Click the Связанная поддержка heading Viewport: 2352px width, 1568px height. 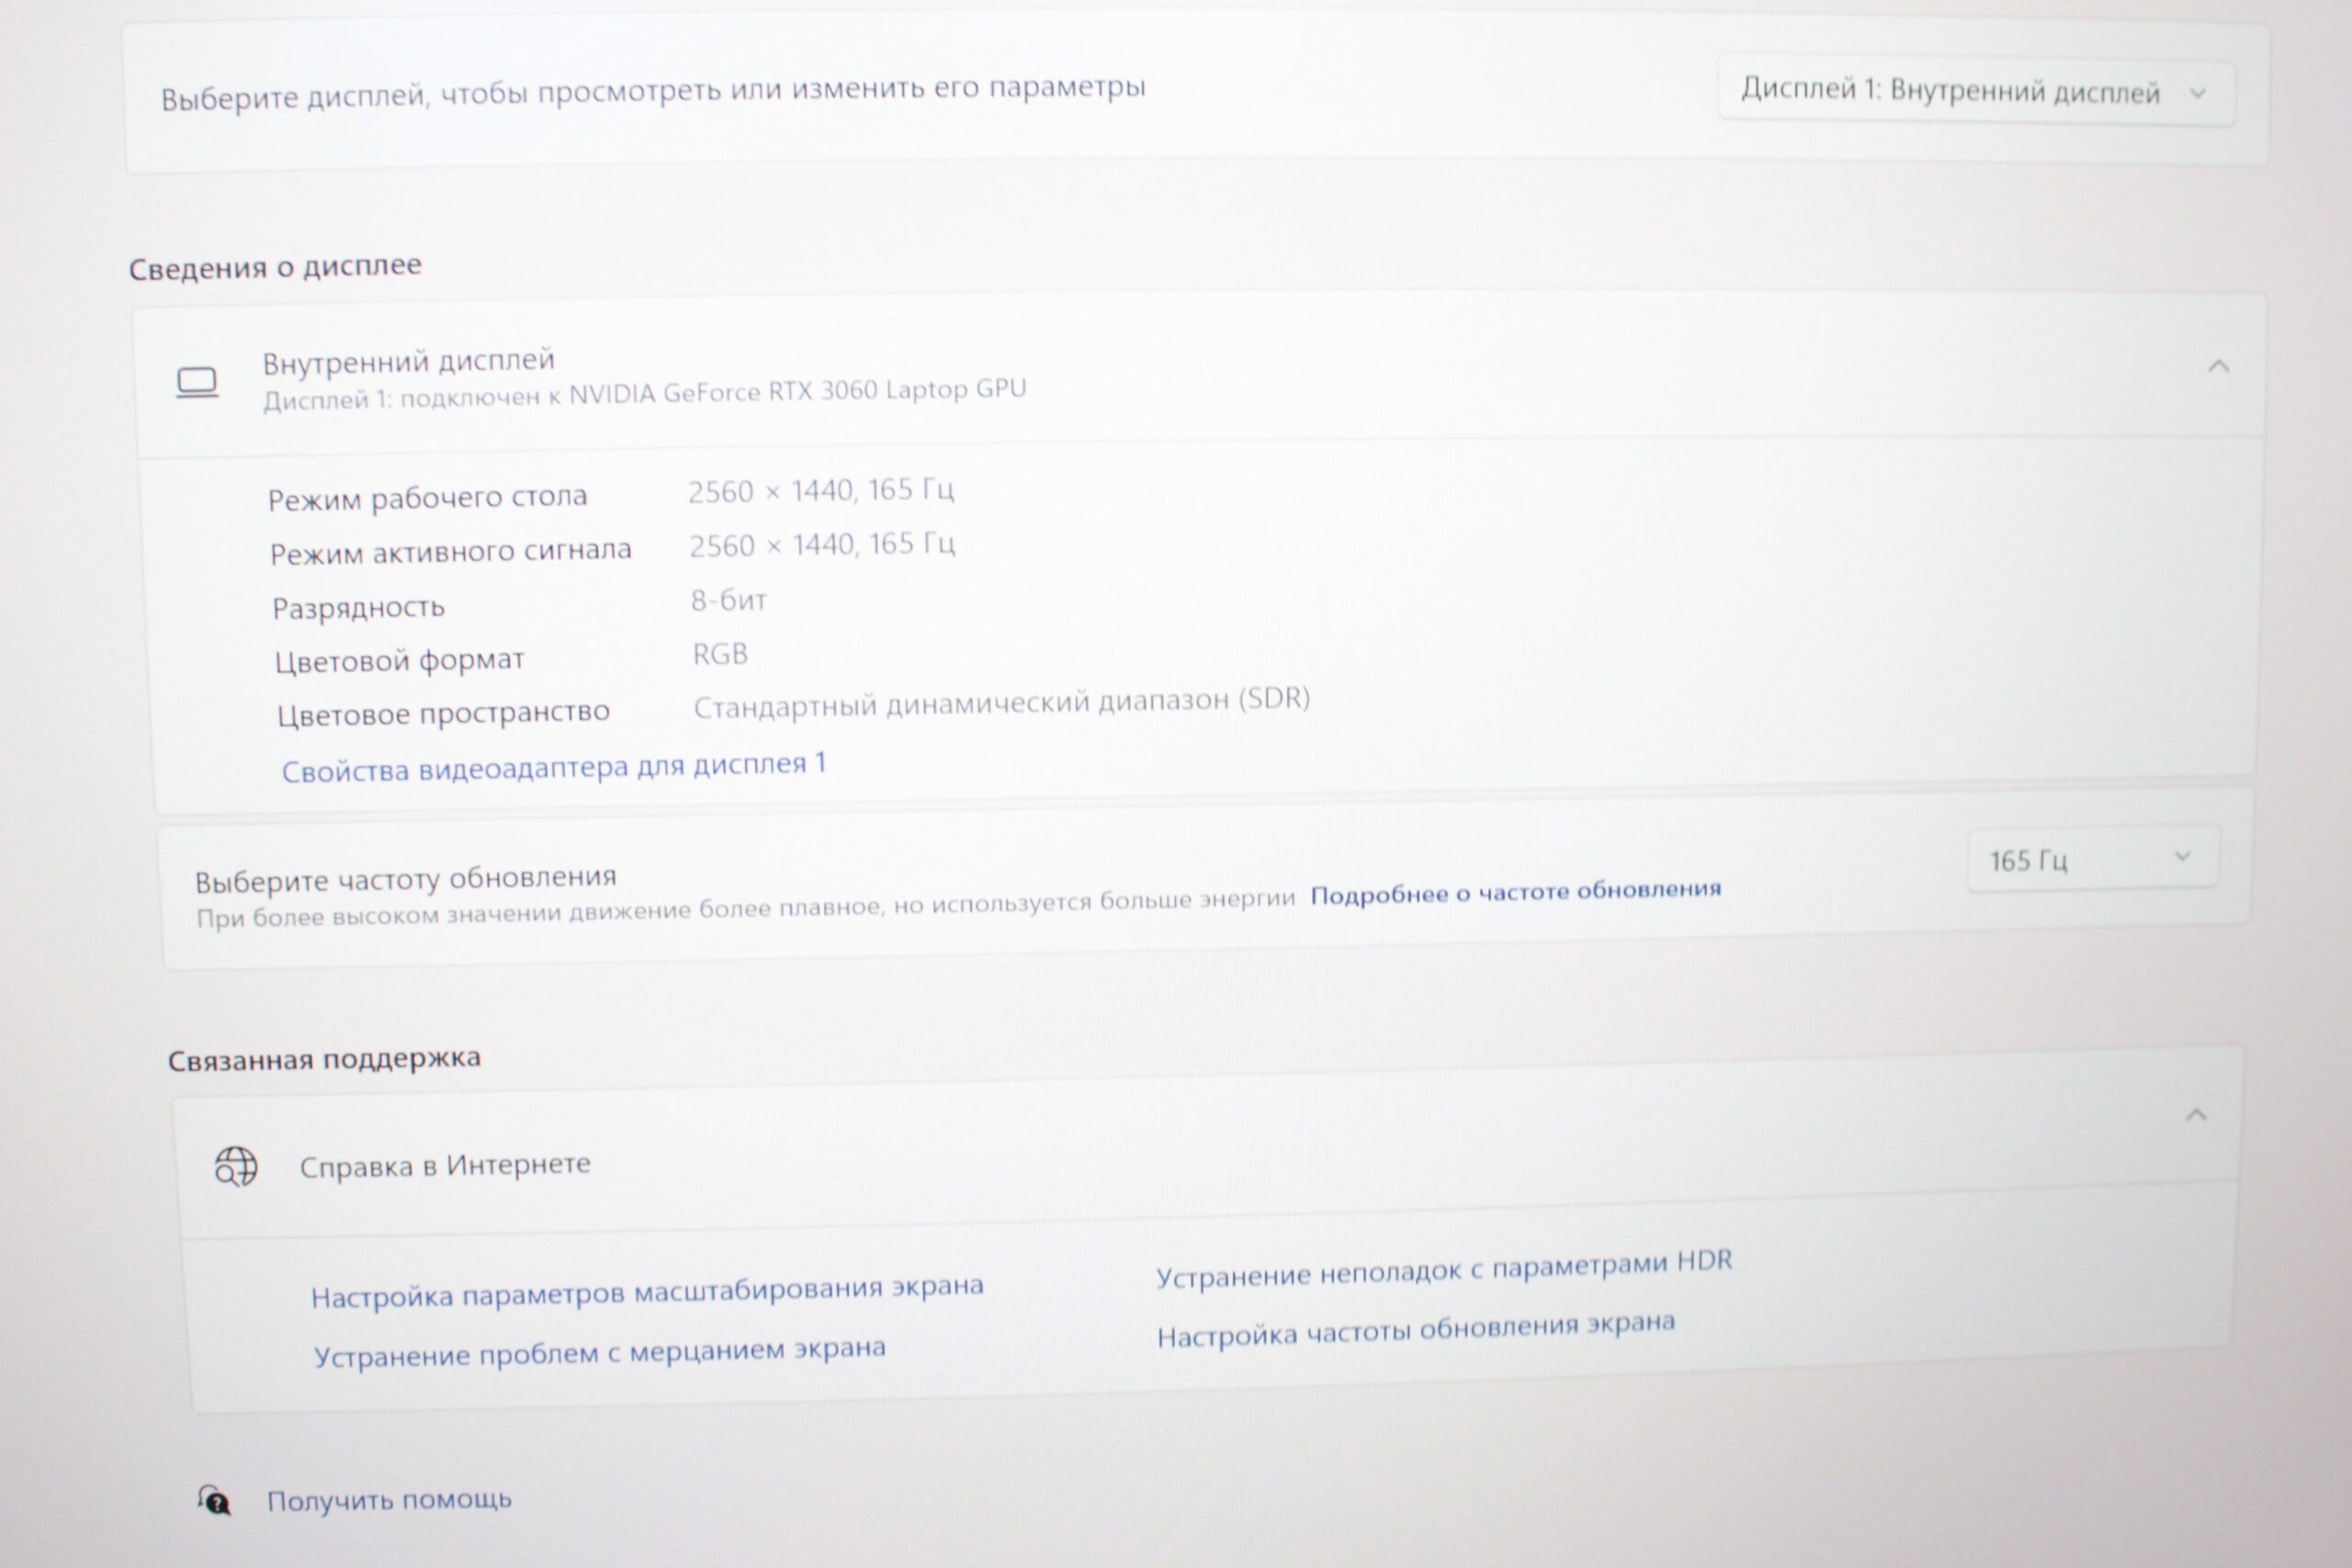tap(324, 1059)
